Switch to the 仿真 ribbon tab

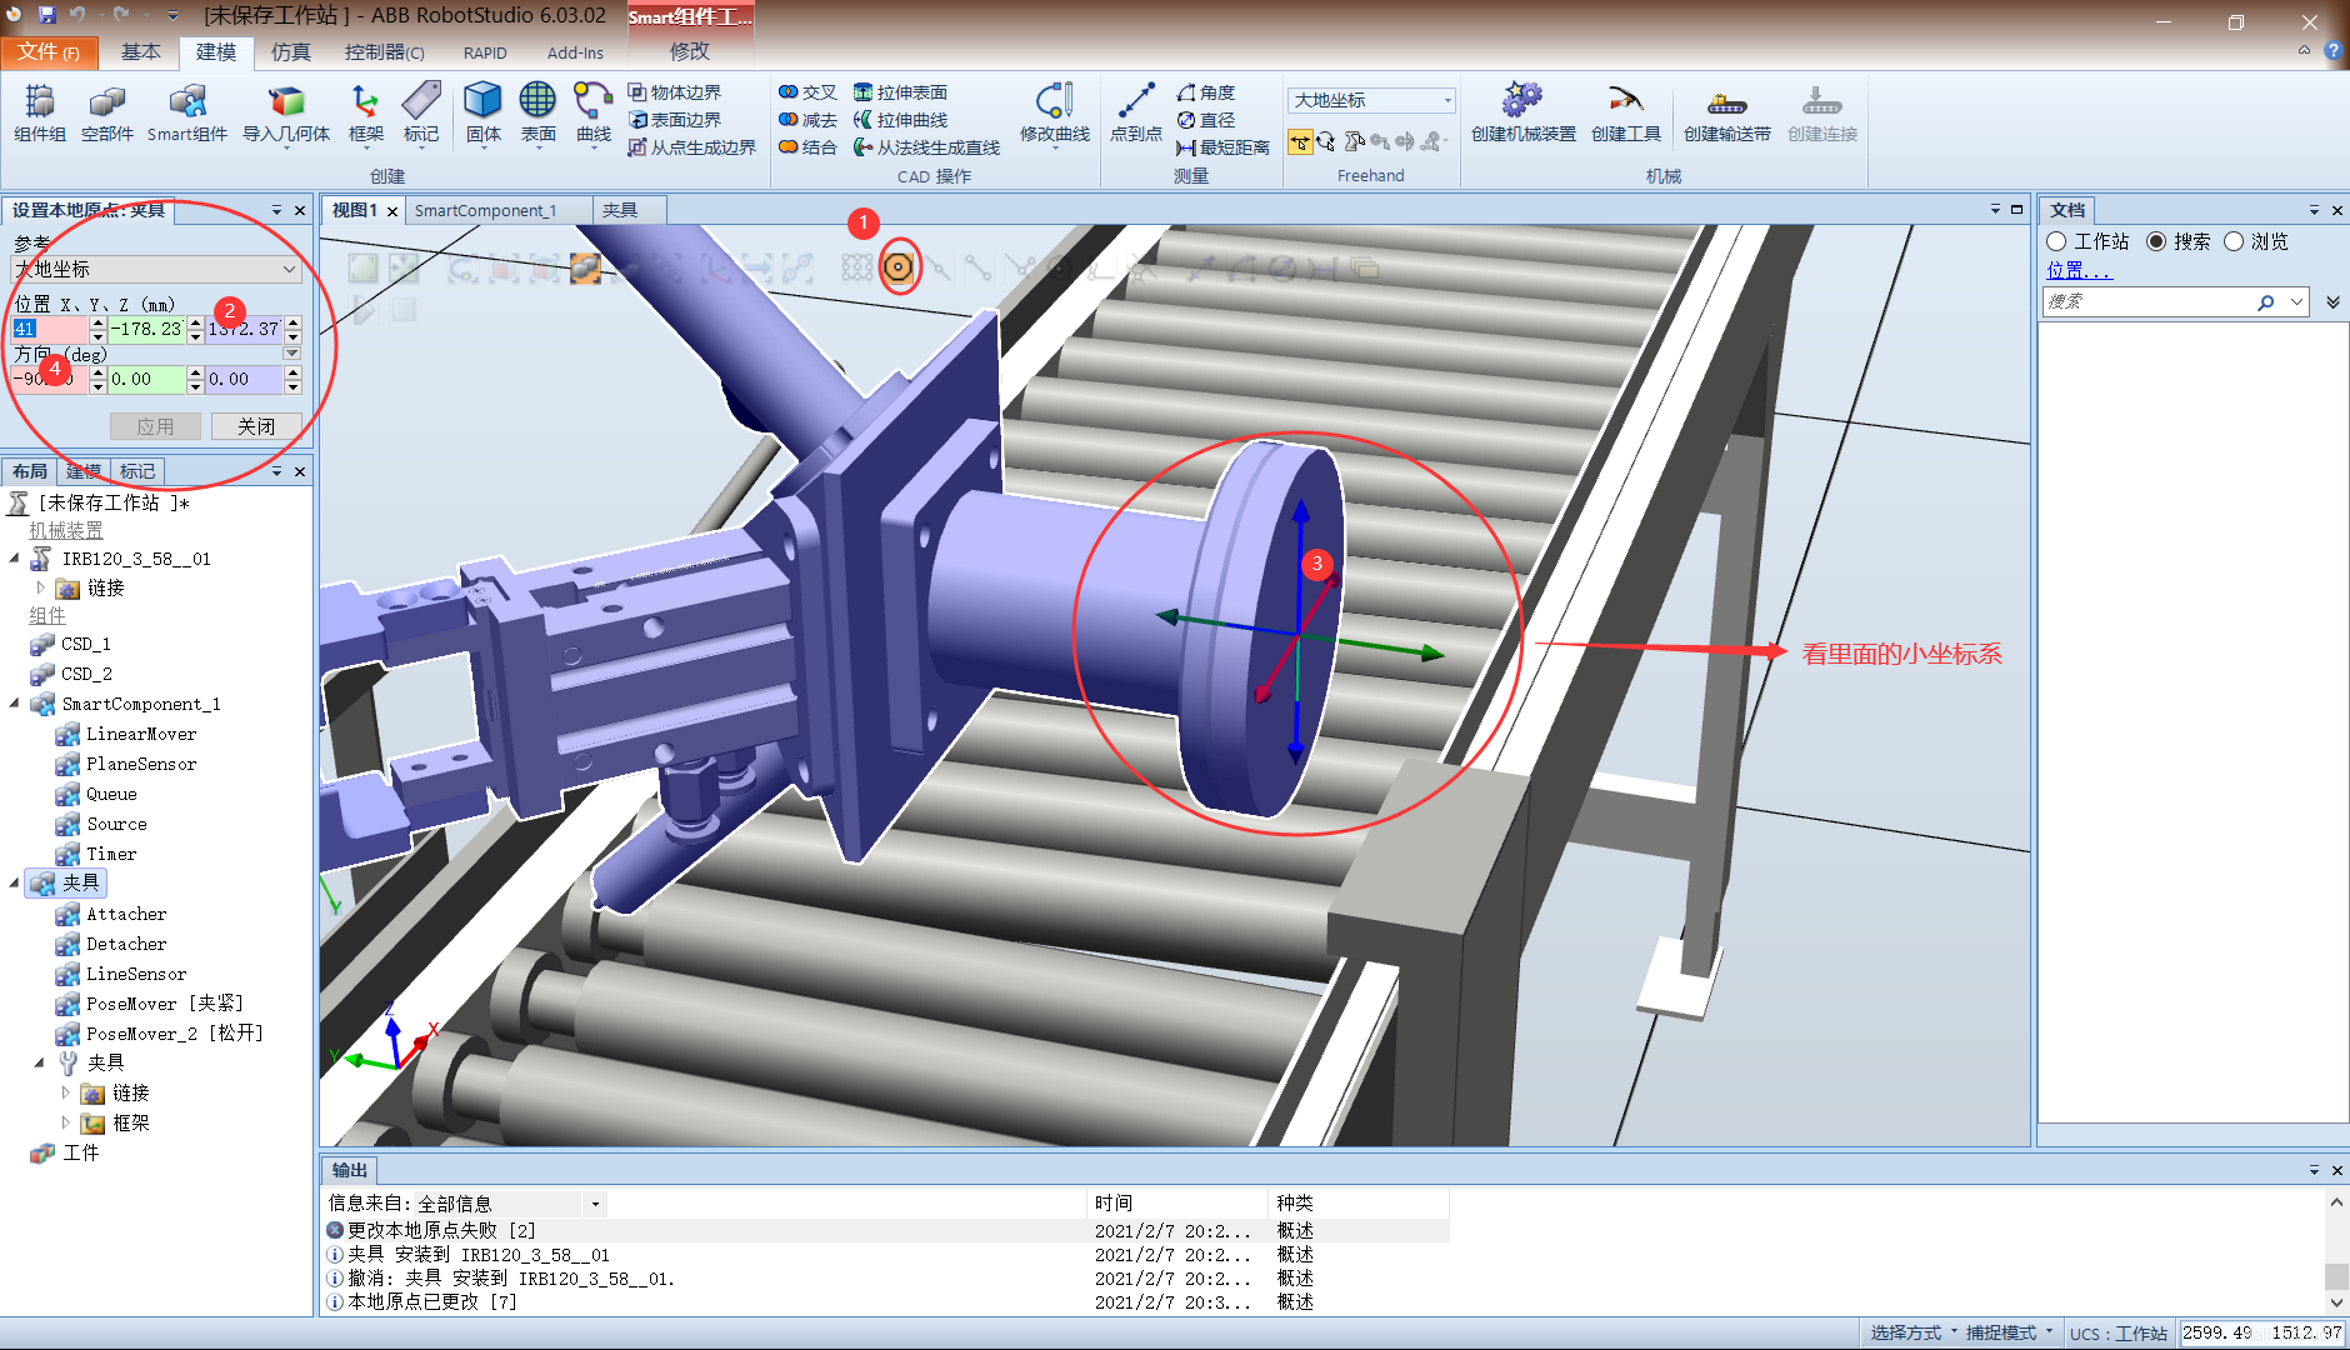(290, 52)
